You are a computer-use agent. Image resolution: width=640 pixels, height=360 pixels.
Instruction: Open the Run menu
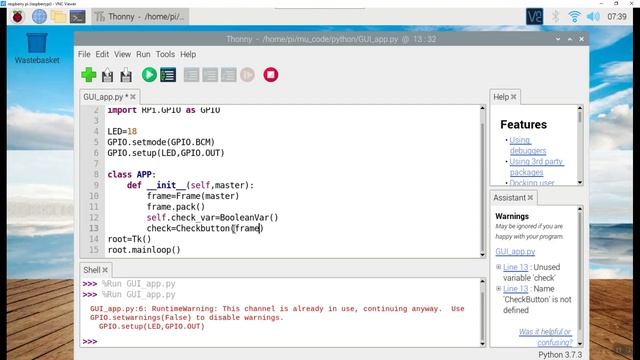point(143,54)
